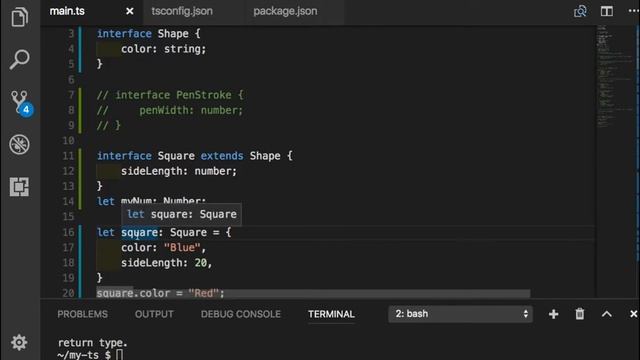Open Source Control view with 4 badge
This screenshot has height=360, width=640.
pyautogui.click(x=21, y=102)
